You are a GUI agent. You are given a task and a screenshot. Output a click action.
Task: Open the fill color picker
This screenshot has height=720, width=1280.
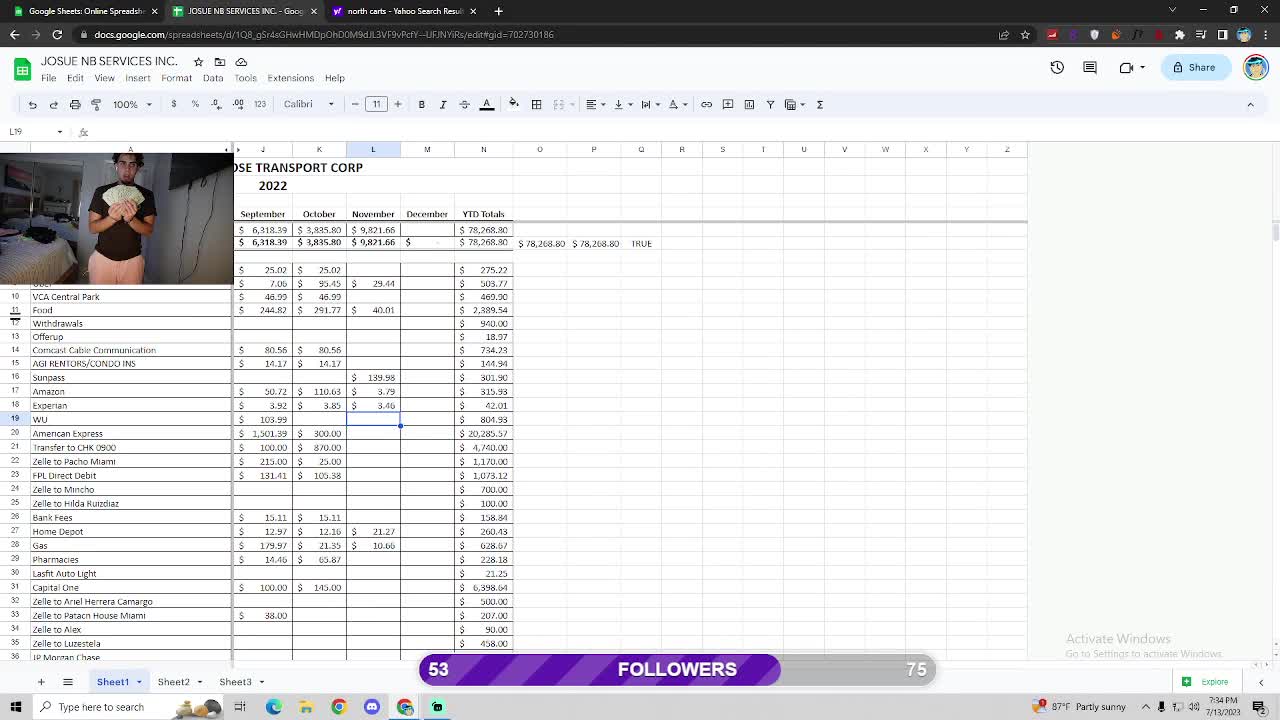514,104
